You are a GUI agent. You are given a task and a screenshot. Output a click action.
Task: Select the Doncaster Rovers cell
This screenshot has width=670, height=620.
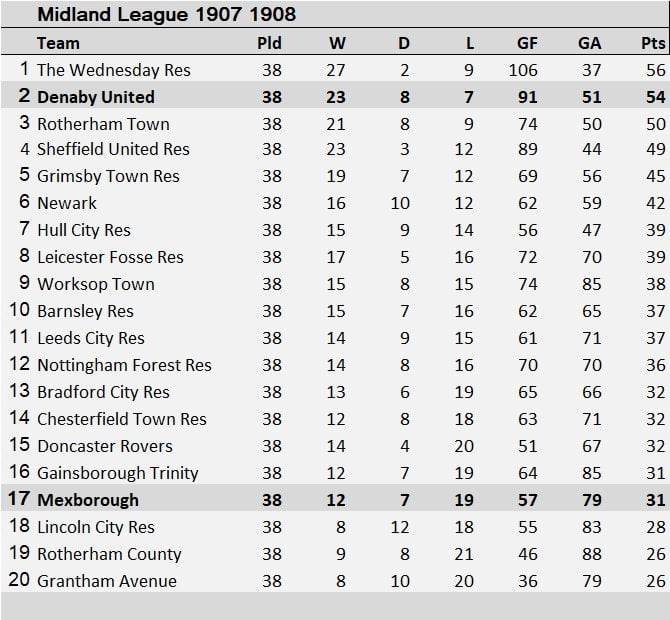click(x=105, y=446)
